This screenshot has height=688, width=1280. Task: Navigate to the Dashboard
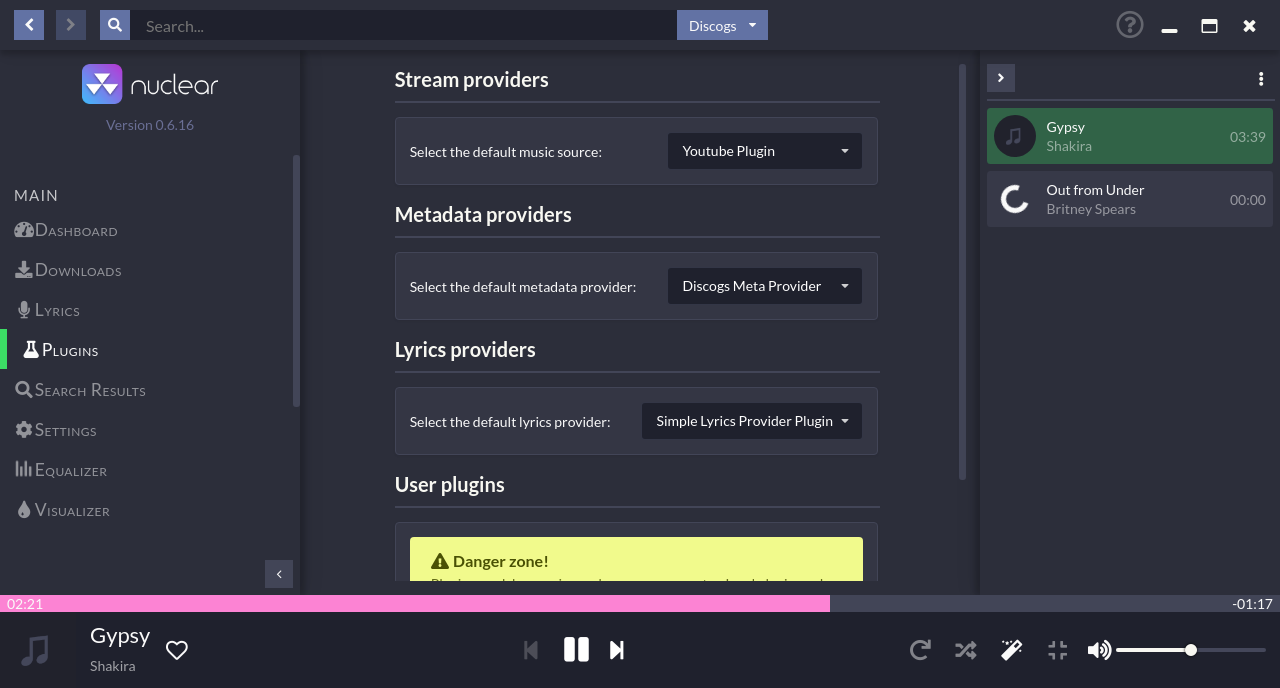coord(75,230)
